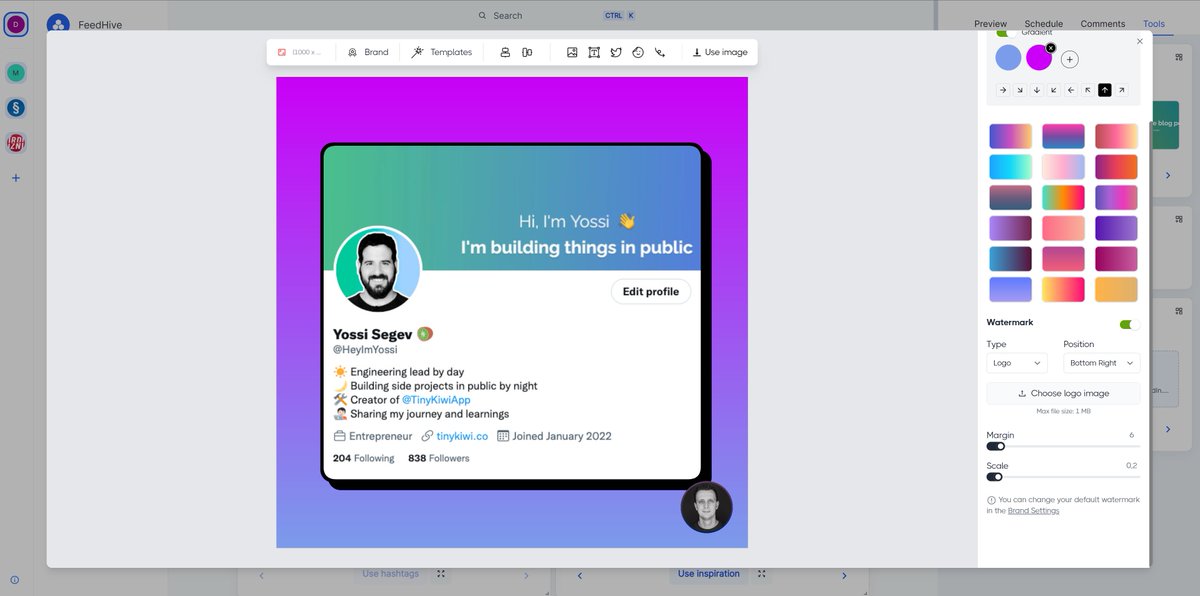Expand the inspiration panel with fullscreen icon
This screenshot has height=596, width=1200.
coord(762,574)
